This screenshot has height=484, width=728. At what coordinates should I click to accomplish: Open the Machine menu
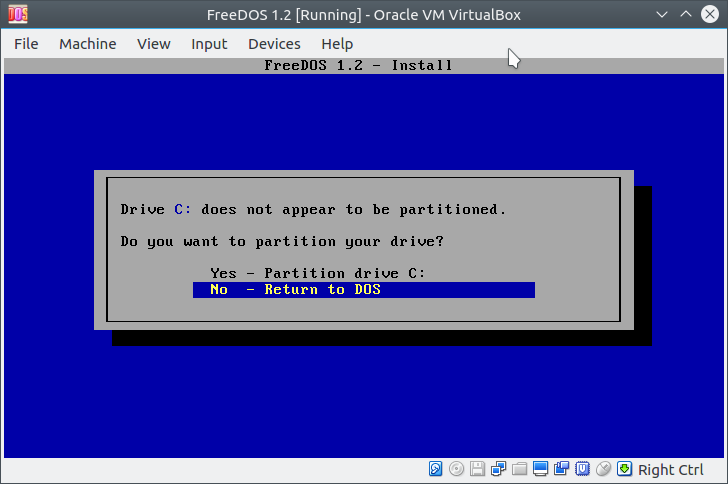(88, 44)
